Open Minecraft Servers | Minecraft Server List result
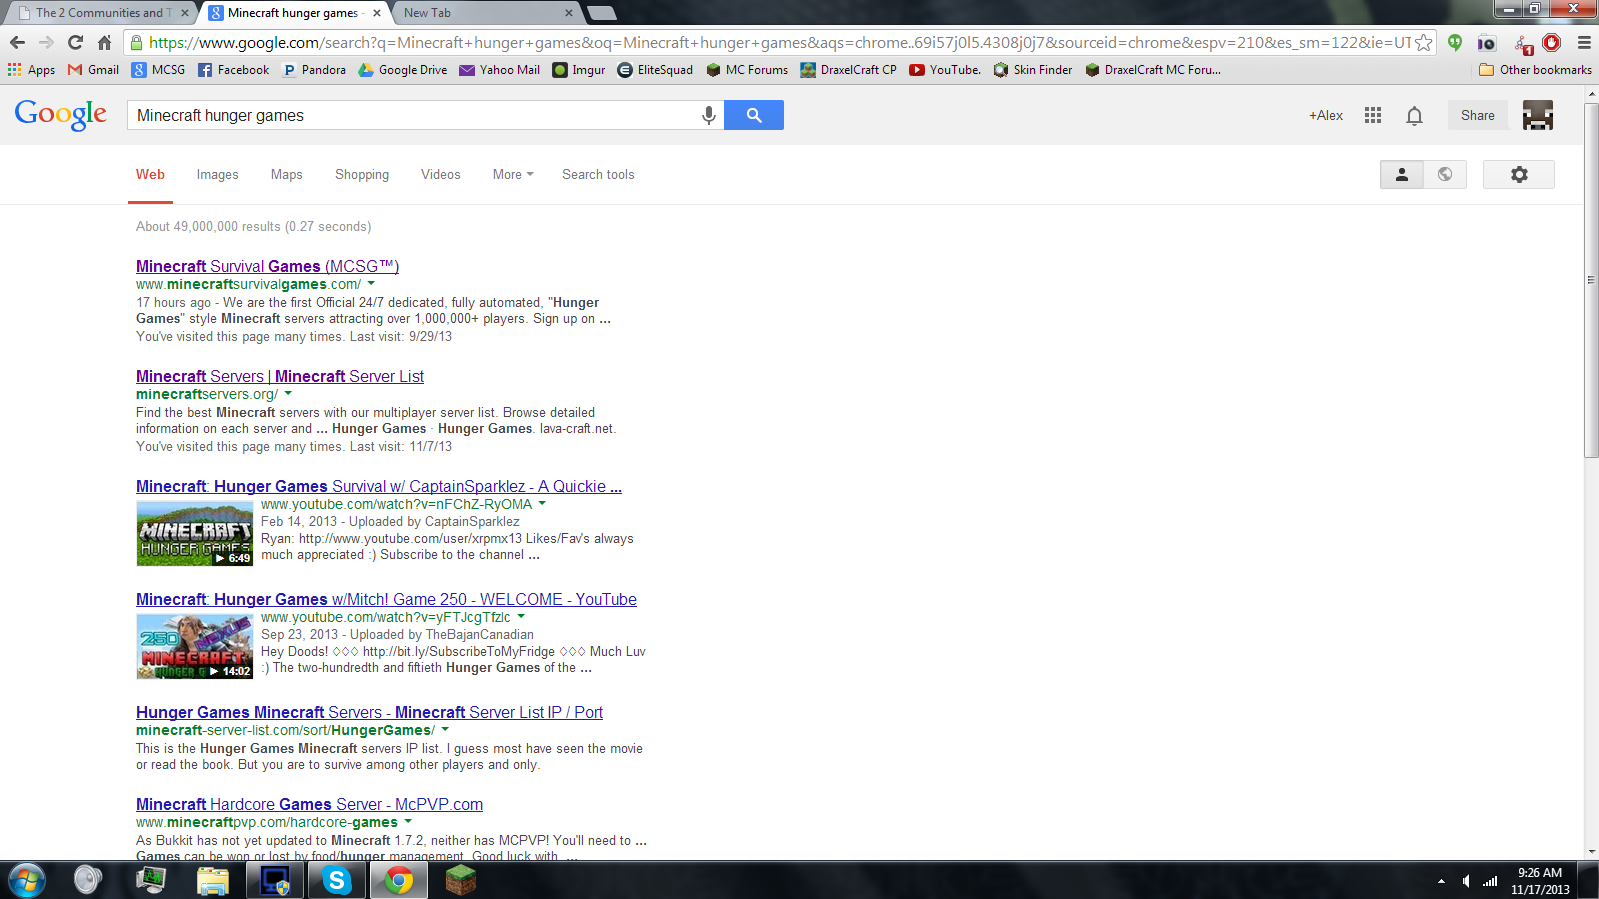1599x899 pixels. click(x=280, y=376)
